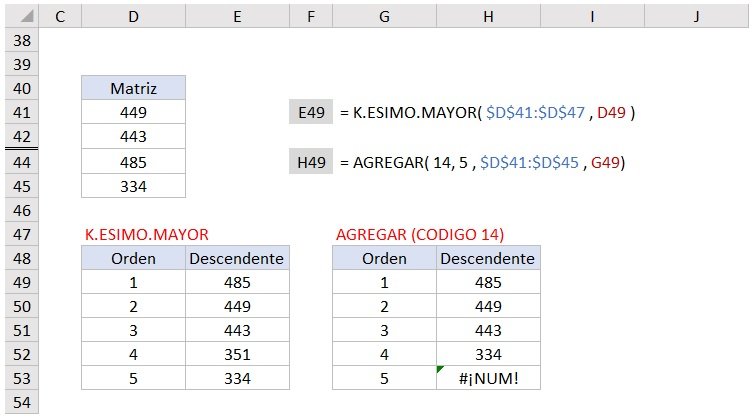The width and height of the screenshot is (753, 420).
Task: Select the Matriz header cell
Action: 133,89
